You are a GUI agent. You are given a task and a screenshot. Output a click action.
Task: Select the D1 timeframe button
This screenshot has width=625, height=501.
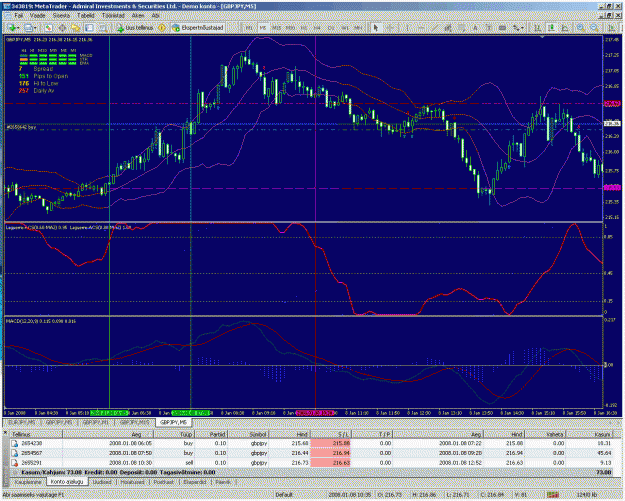331,28
